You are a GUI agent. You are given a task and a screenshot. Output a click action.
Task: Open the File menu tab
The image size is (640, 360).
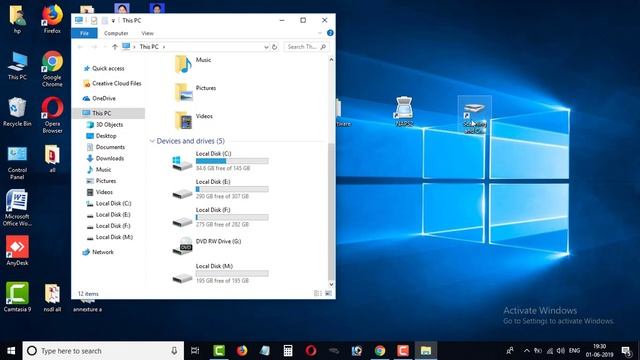coord(84,33)
